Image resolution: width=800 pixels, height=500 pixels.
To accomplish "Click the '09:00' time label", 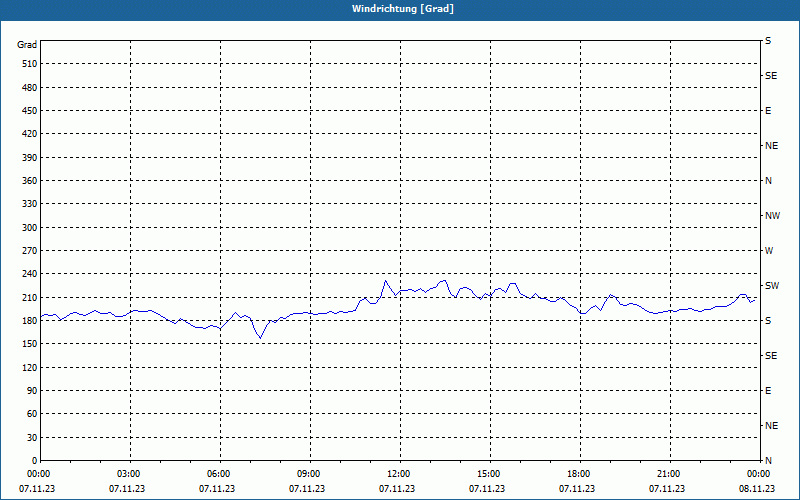I will (x=310, y=474).
